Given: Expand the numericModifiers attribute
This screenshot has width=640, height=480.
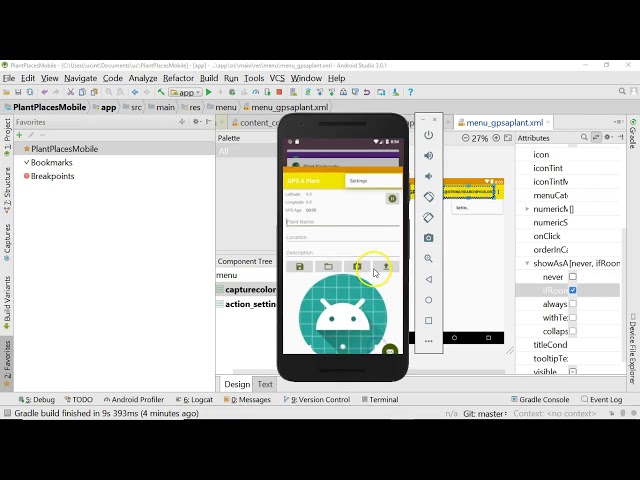Looking at the screenshot, I should point(527,209).
